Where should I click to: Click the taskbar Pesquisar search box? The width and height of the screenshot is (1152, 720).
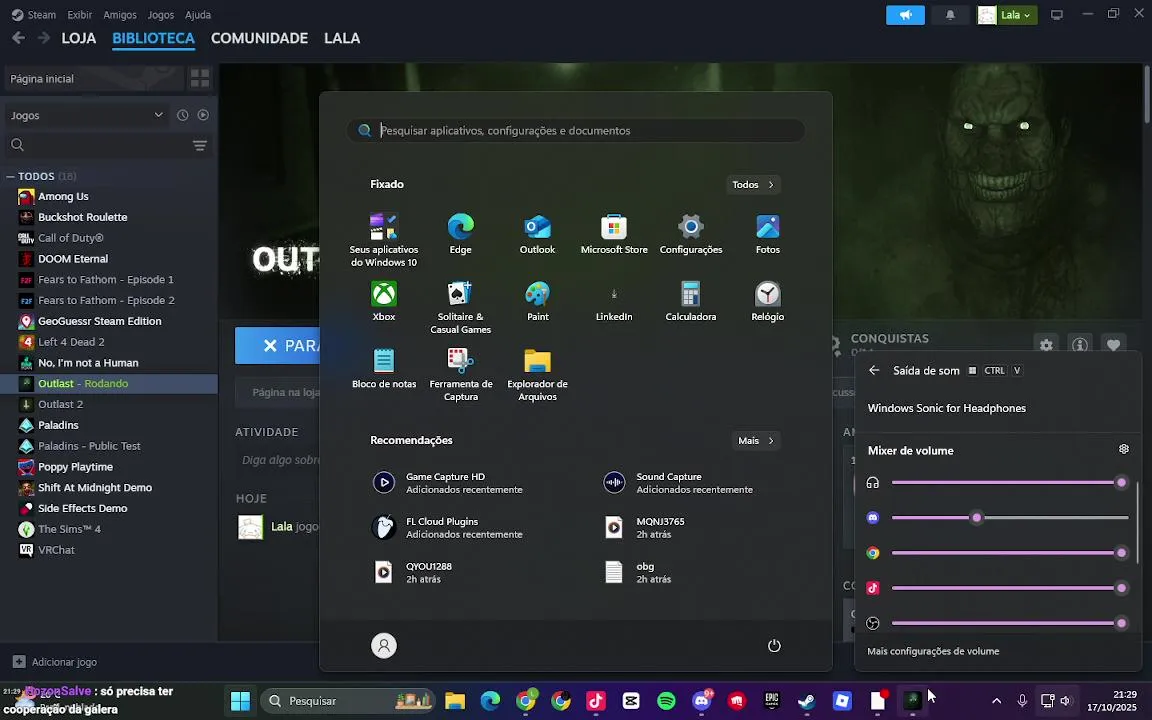coord(348,701)
